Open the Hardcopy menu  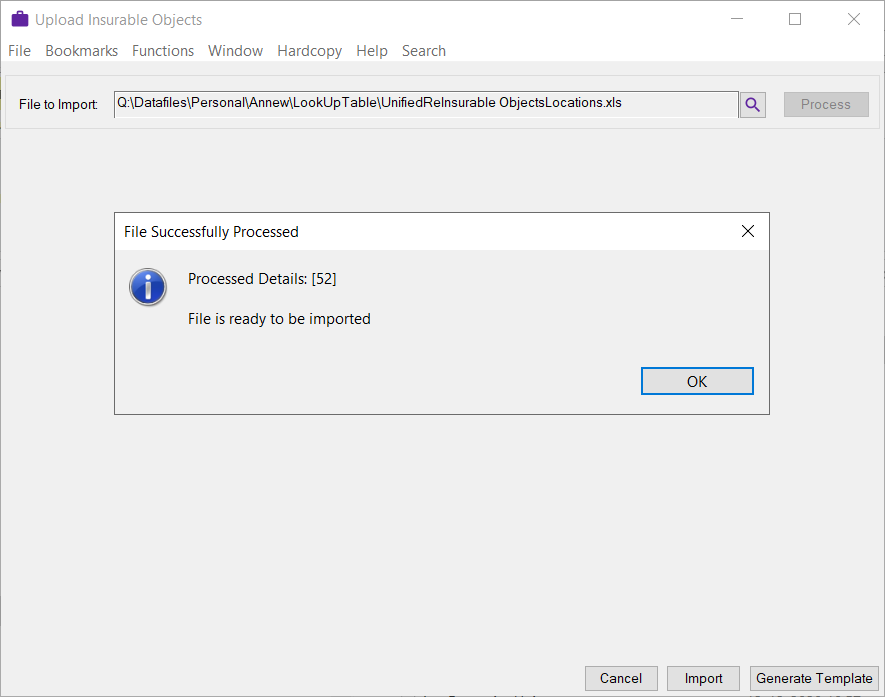[x=309, y=51]
